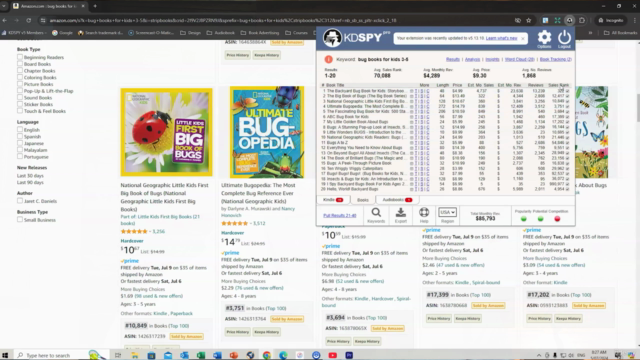Go back in browser history

click(x=5, y=20)
